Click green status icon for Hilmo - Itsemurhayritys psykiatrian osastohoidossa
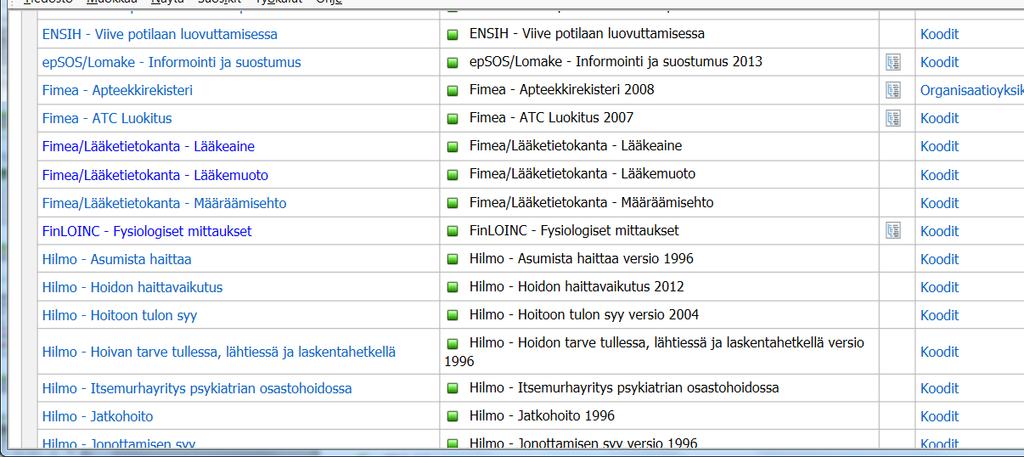 [x=453, y=388]
